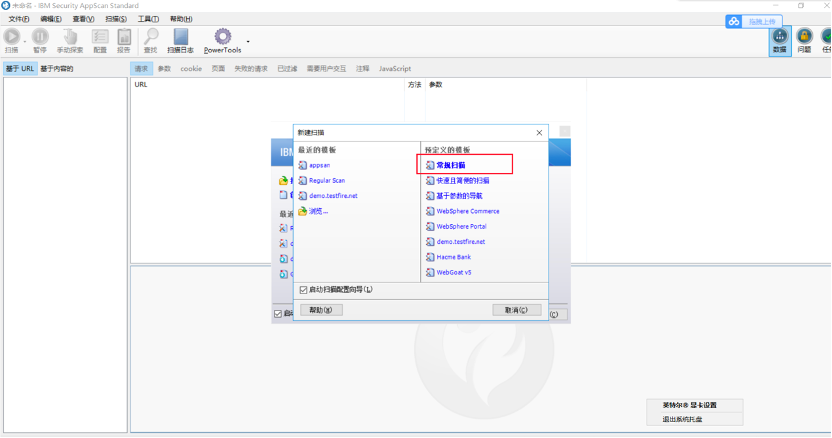The height and width of the screenshot is (438, 832).
Task: Click the Browse (浏览...) folder icon
Action: (302, 211)
